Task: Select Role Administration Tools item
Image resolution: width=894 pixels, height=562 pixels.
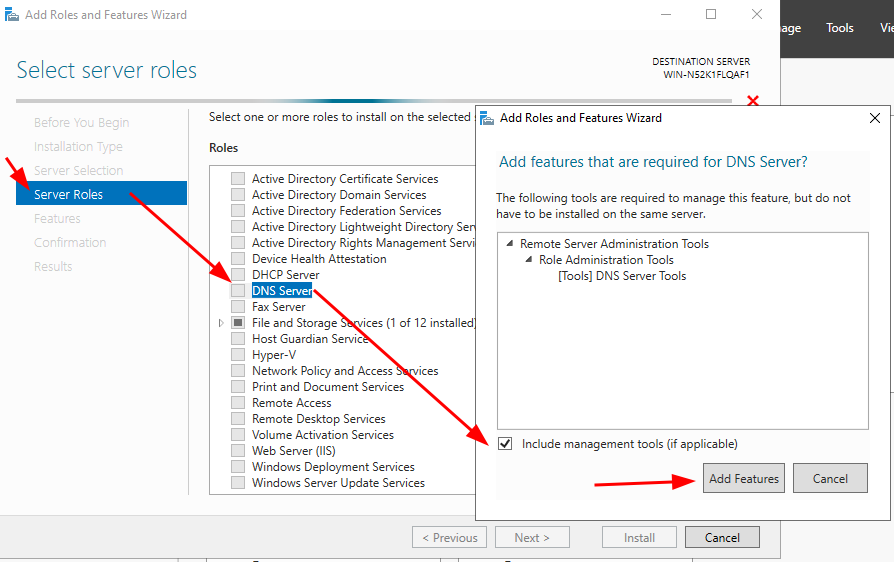Action: [x=606, y=260]
